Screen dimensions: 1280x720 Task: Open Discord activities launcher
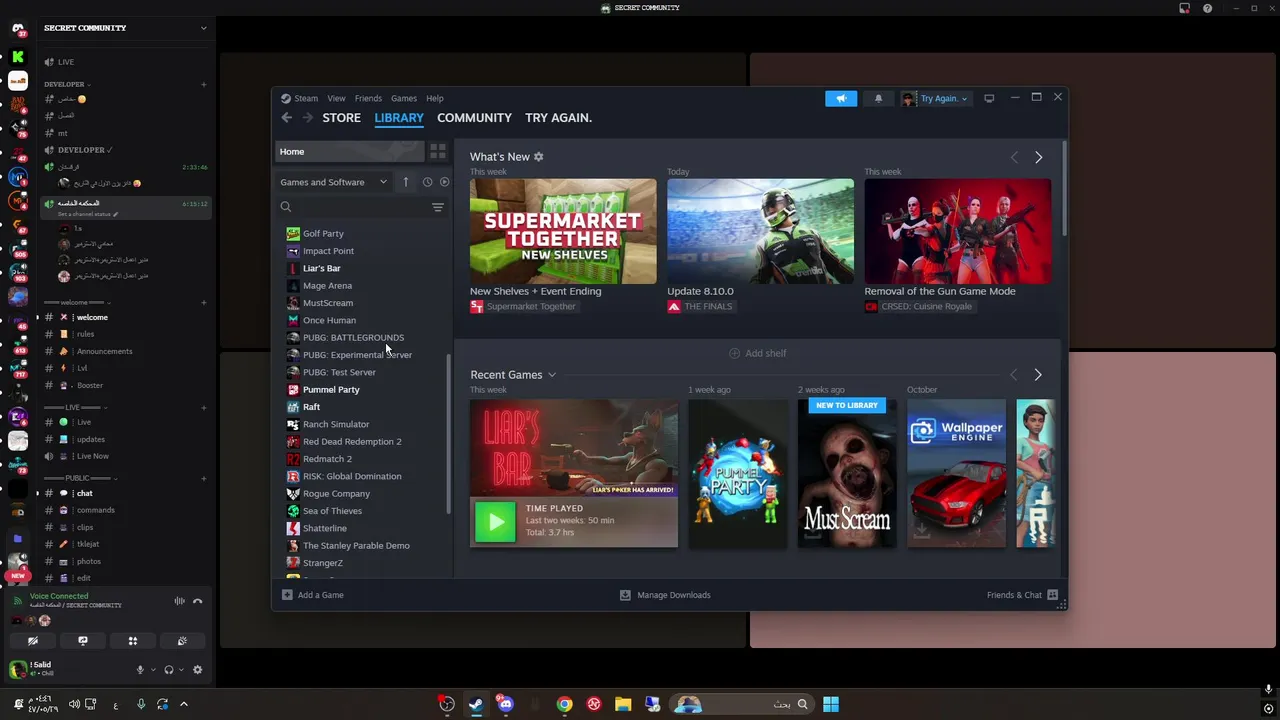pos(132,641)
